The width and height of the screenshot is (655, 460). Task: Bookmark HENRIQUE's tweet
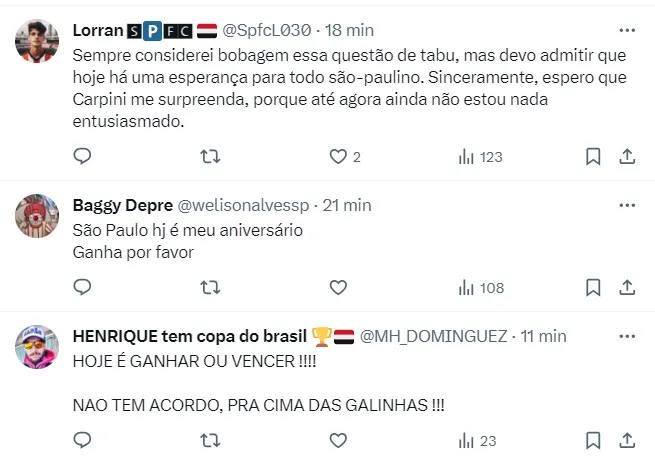point(593,440)
